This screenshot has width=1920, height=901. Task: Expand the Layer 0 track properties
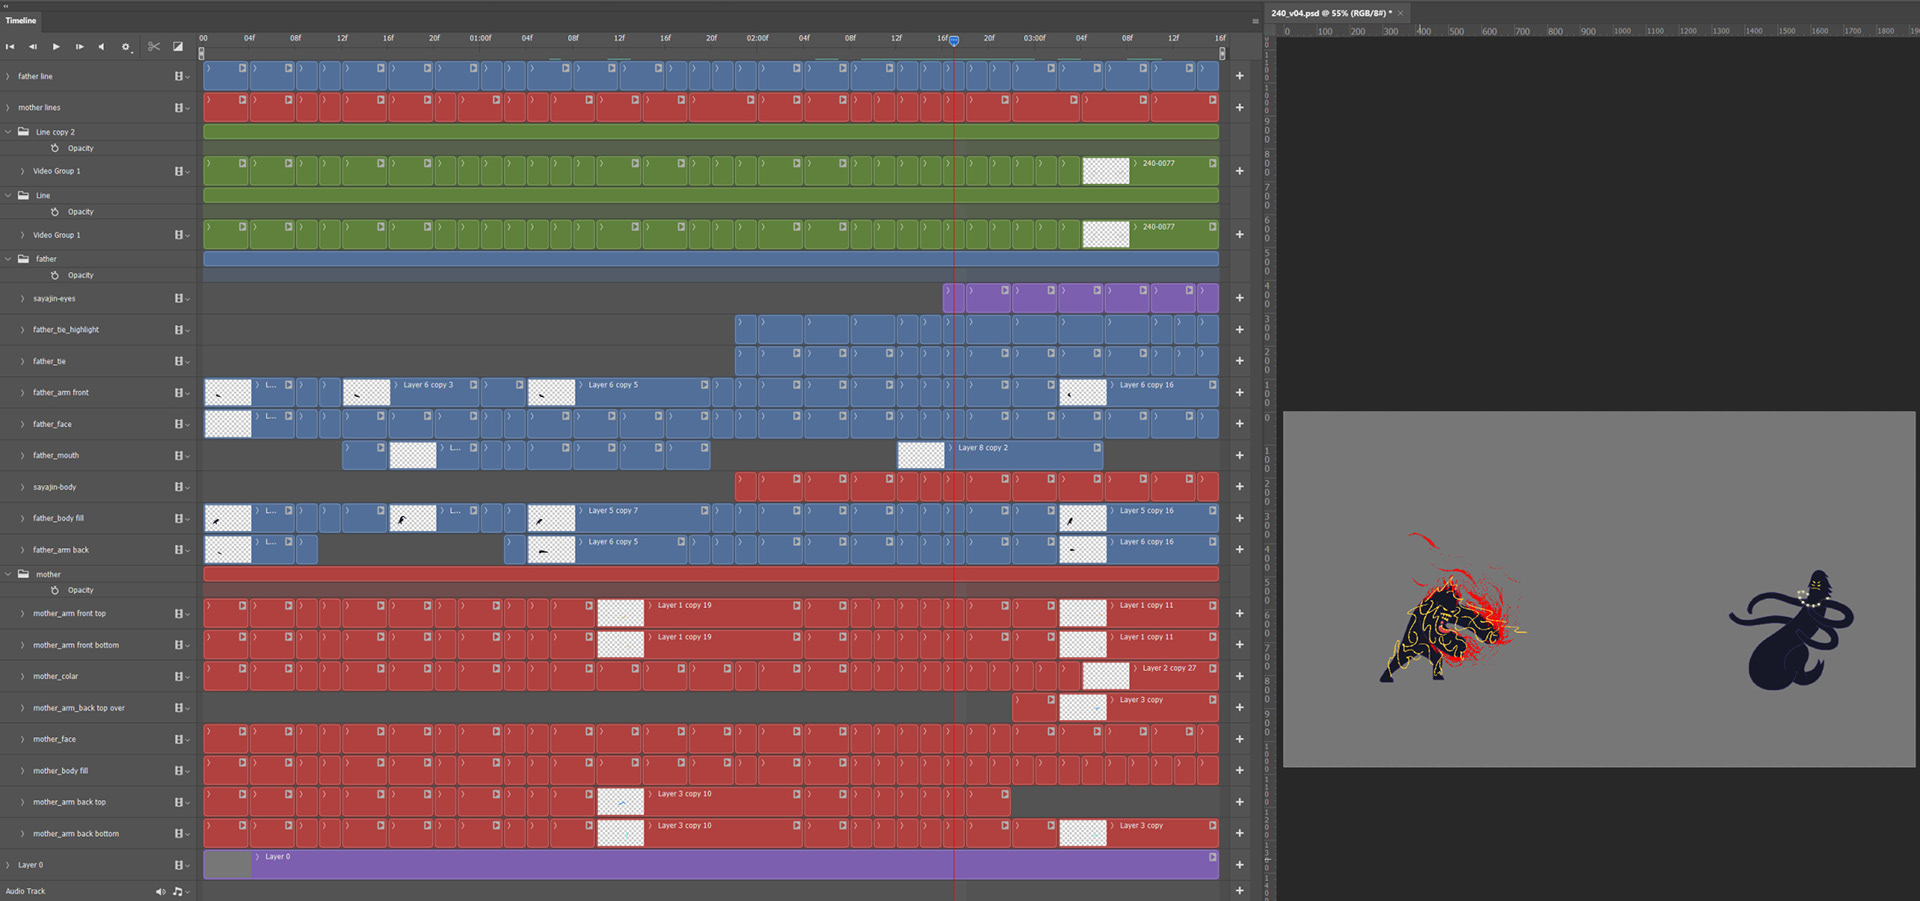click(x=8, y=865)
